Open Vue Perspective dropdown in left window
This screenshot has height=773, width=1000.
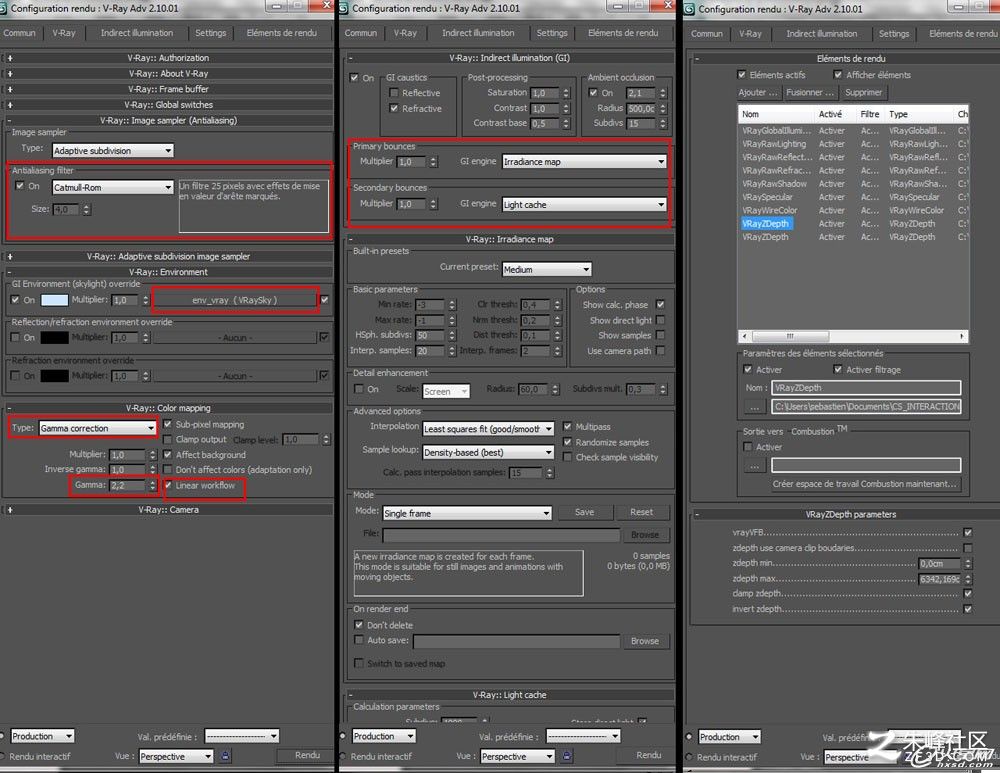tap(176, 756)
